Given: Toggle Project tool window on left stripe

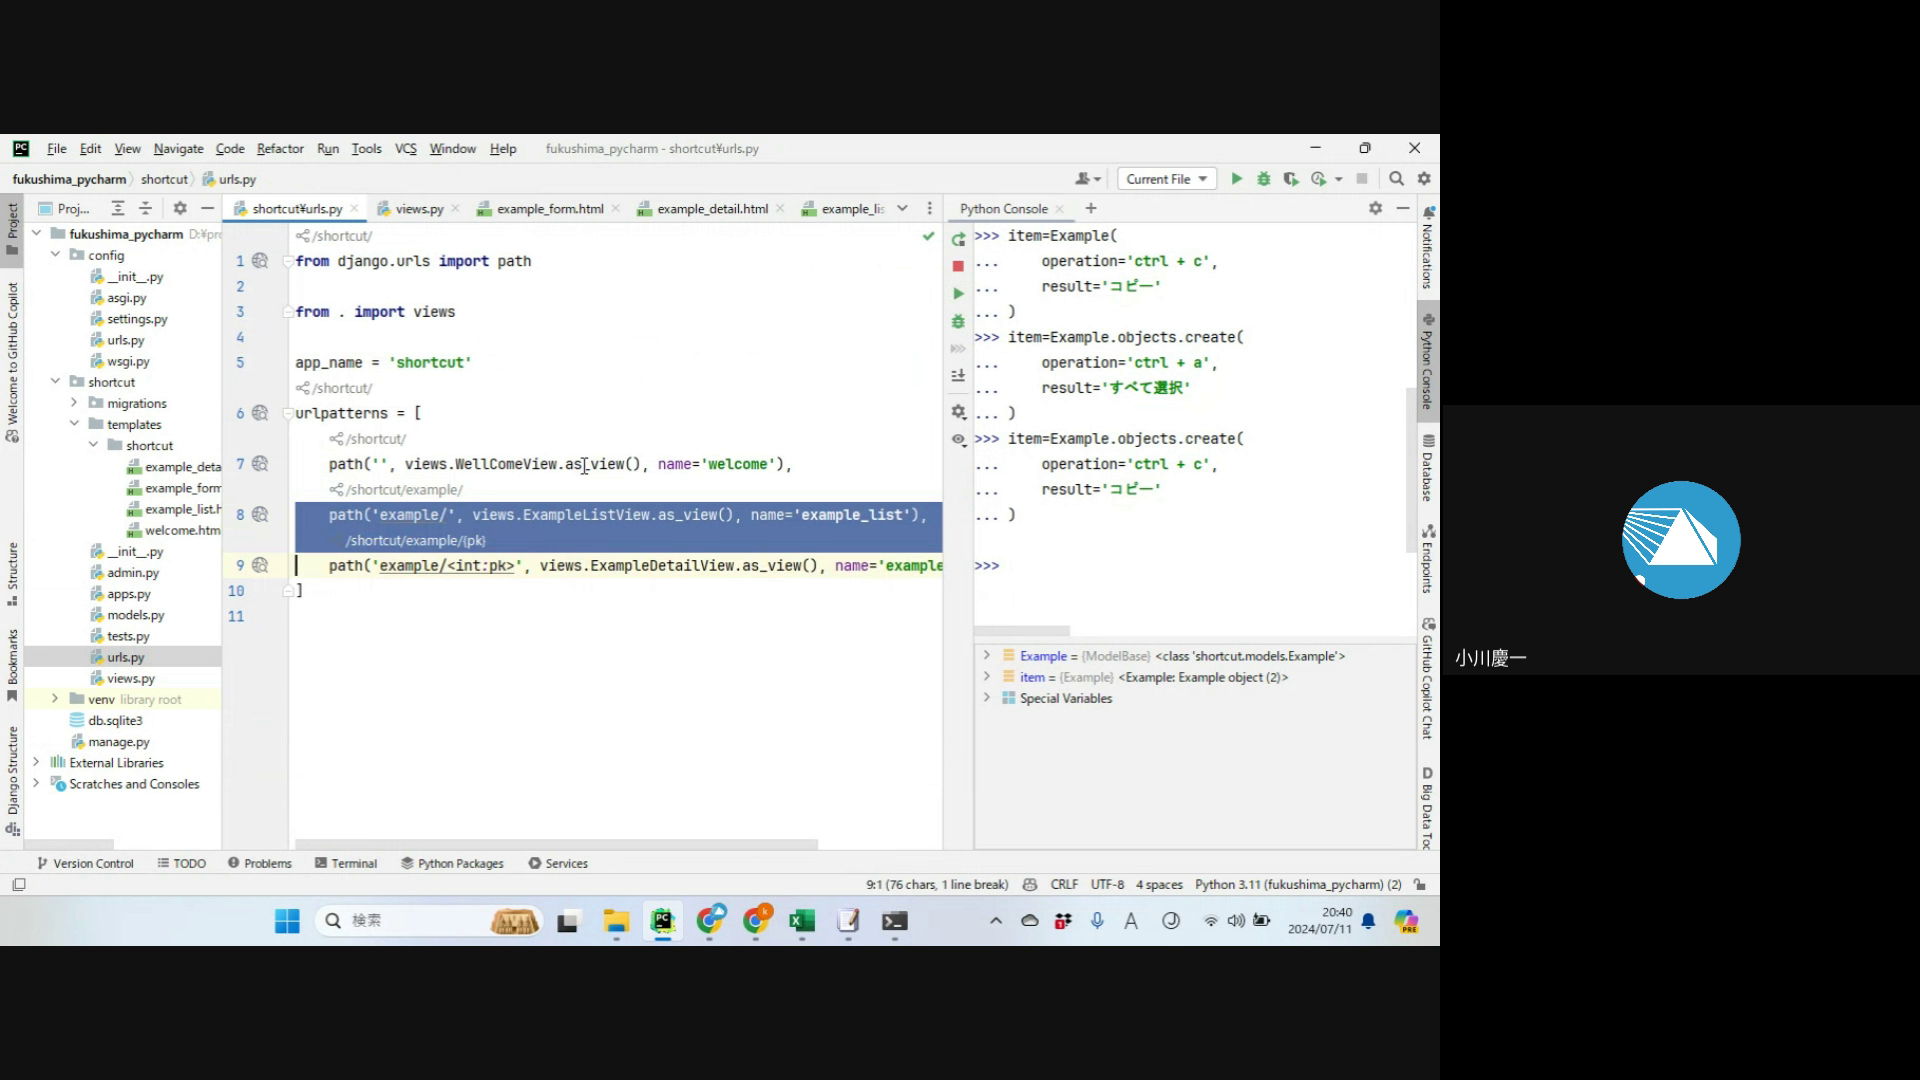Looking at the screenshot, I should pos(12,228).
